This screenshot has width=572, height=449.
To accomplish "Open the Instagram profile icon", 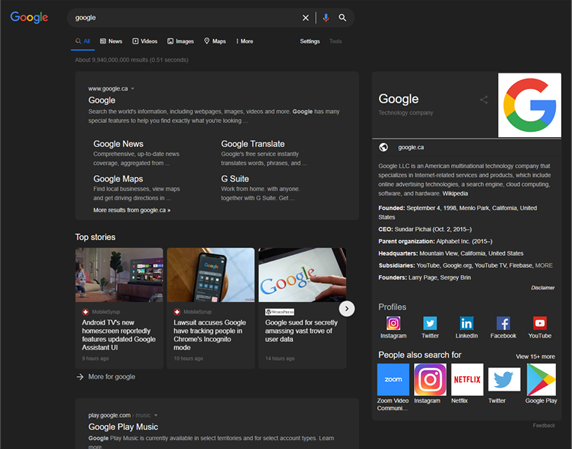I will point(393,323).
